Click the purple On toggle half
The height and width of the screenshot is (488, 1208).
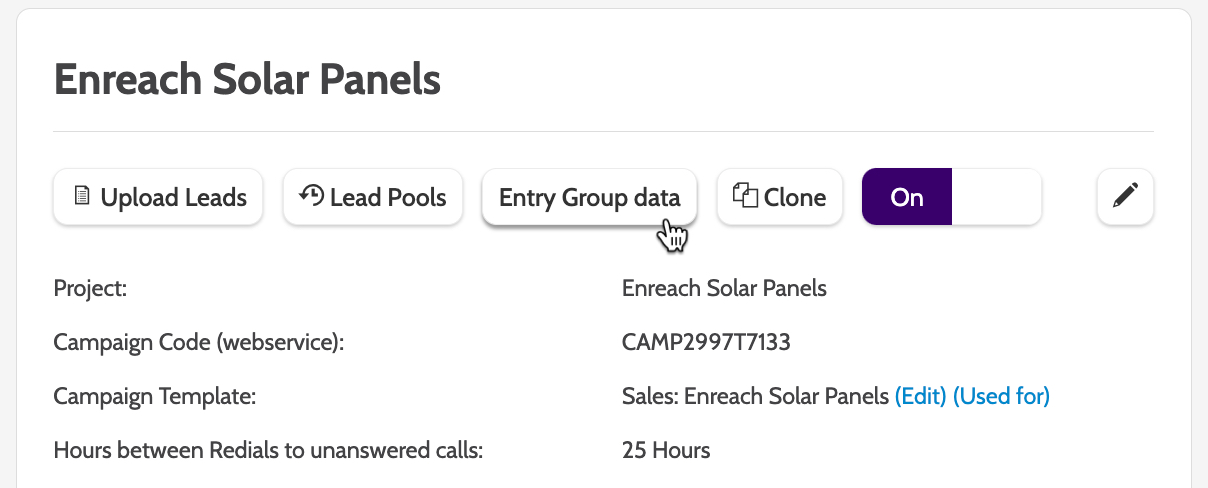[x=906, y=197]
